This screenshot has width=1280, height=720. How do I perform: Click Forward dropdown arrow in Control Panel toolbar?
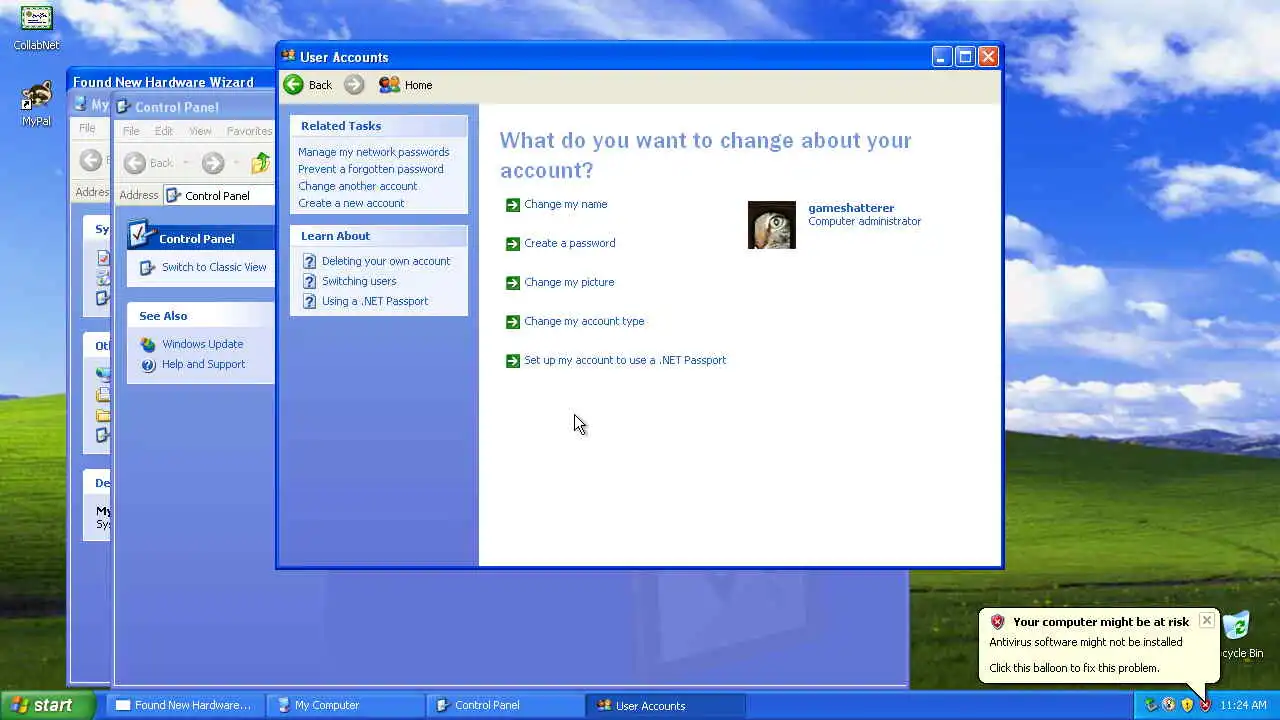pos(236,163)
